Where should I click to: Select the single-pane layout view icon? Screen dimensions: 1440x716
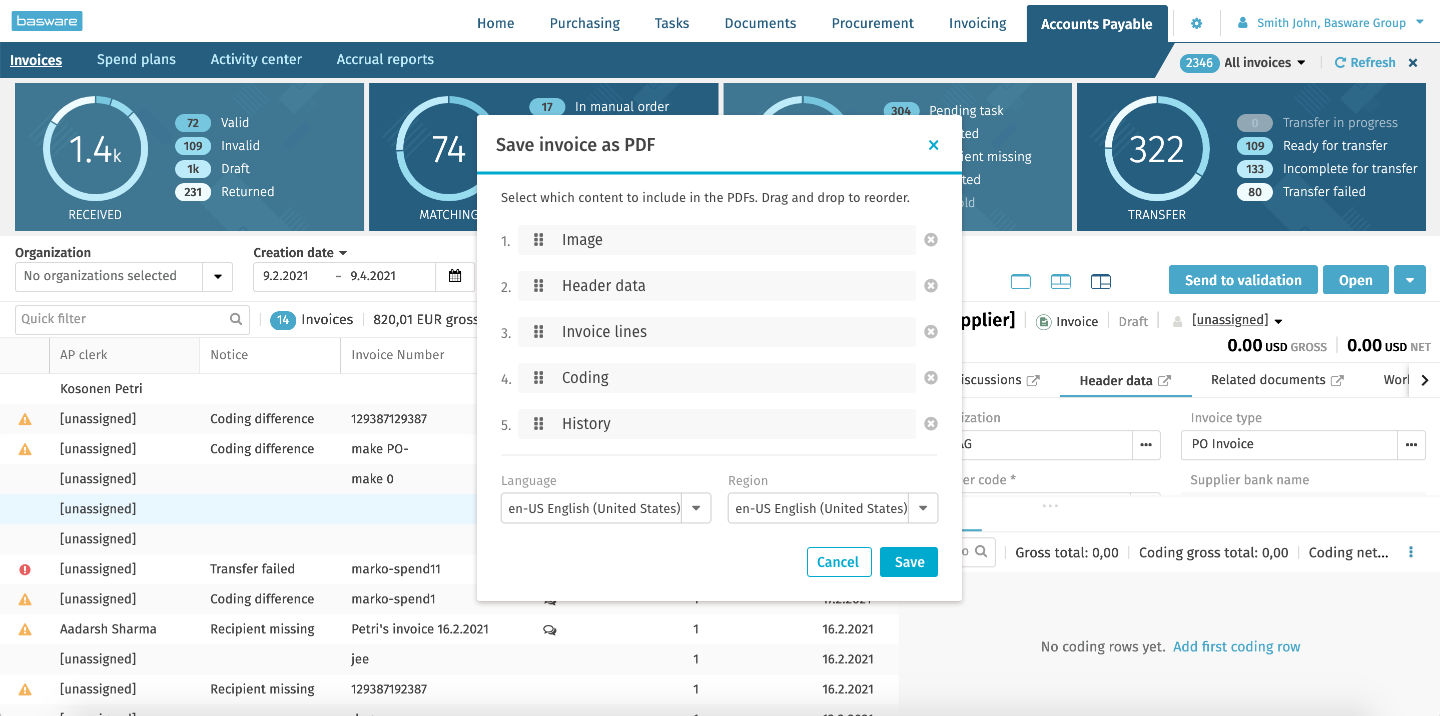[x=1021, y=282]
